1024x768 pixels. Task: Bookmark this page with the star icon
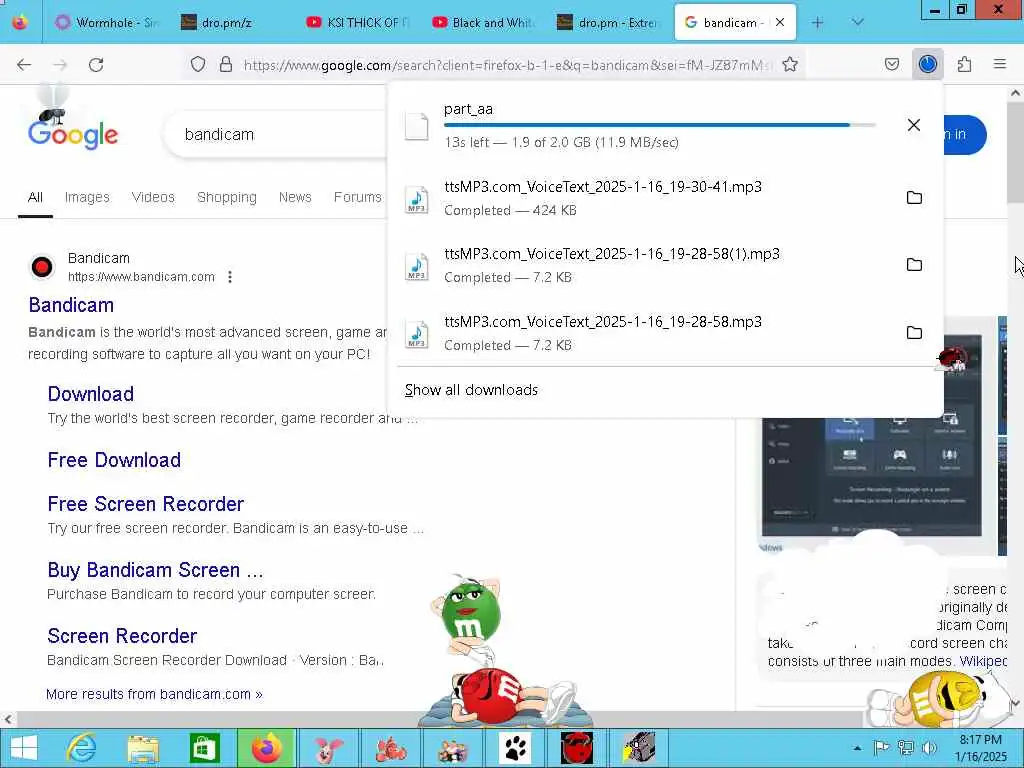pyautogui.click(x=790, y=64)
